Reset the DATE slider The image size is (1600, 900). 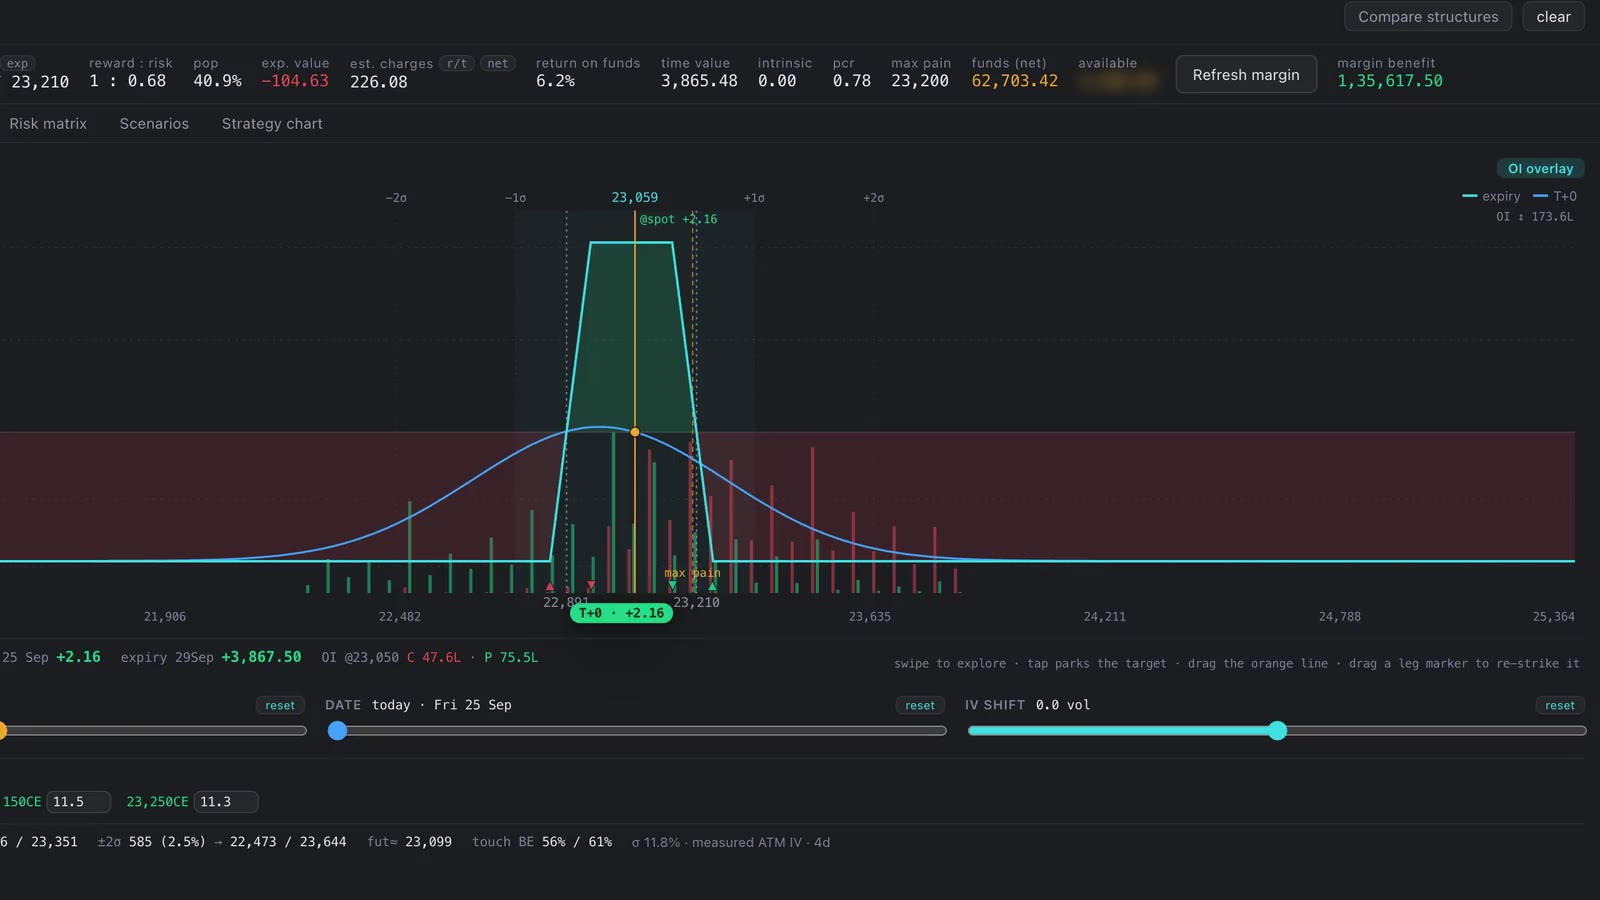click(x=920, y=705)
